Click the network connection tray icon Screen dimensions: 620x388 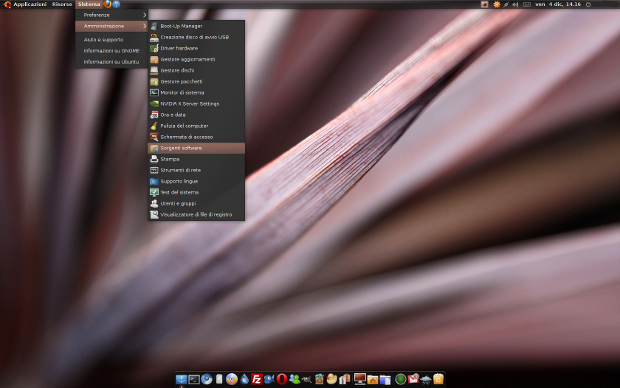(506, 4)
